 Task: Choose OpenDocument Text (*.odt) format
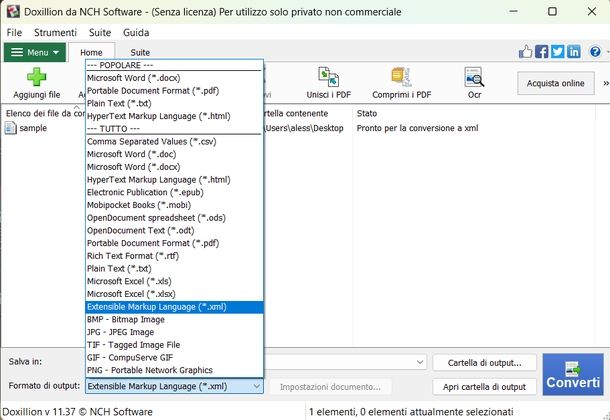tap(174, 230)
